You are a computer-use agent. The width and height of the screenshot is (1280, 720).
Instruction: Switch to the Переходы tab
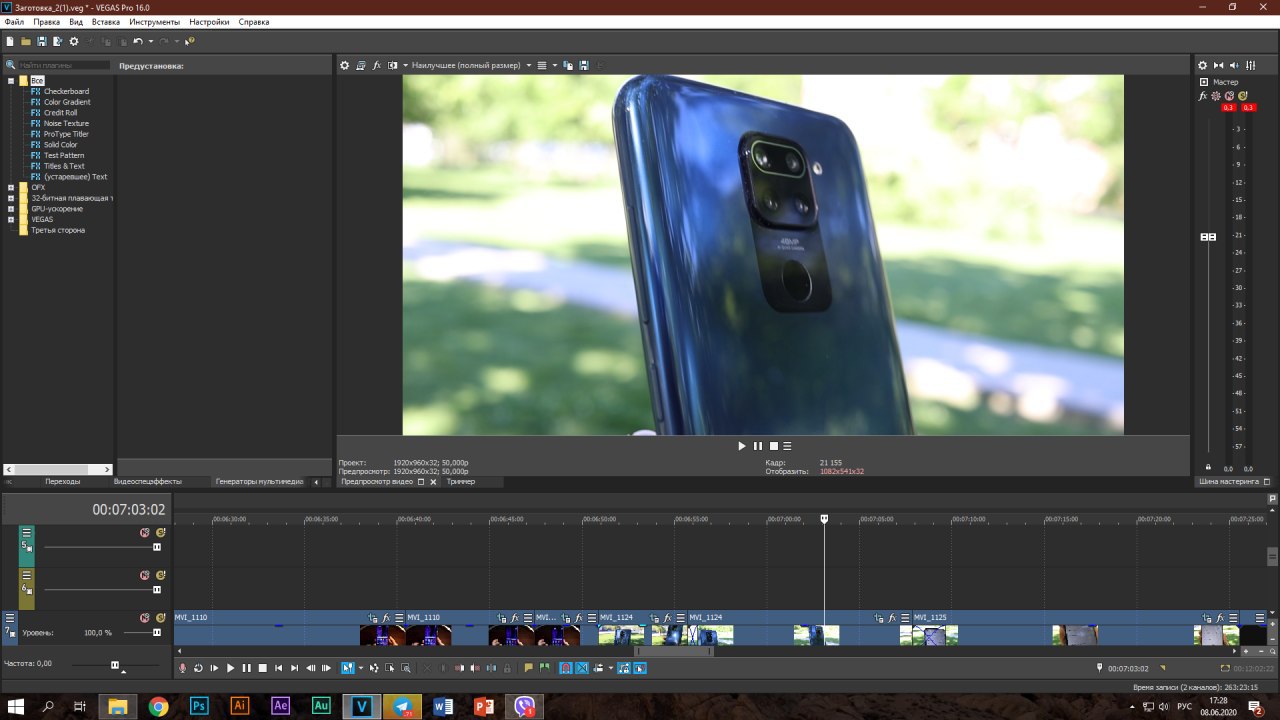point(62,481)
